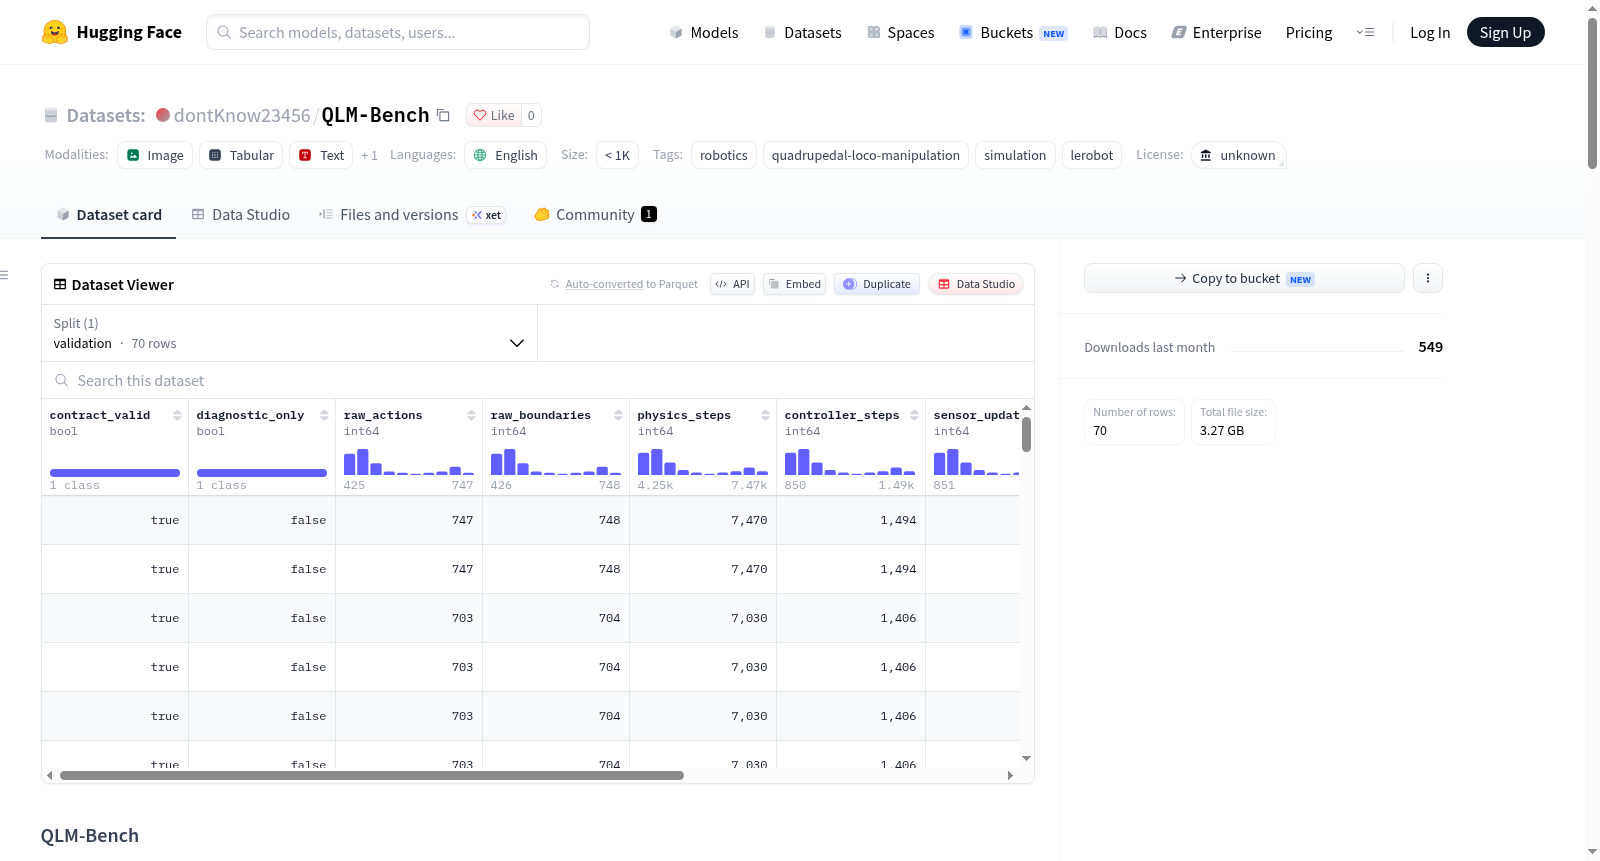Select the quadrupedal-loco-manipulation tag

(x=865, y=155)
